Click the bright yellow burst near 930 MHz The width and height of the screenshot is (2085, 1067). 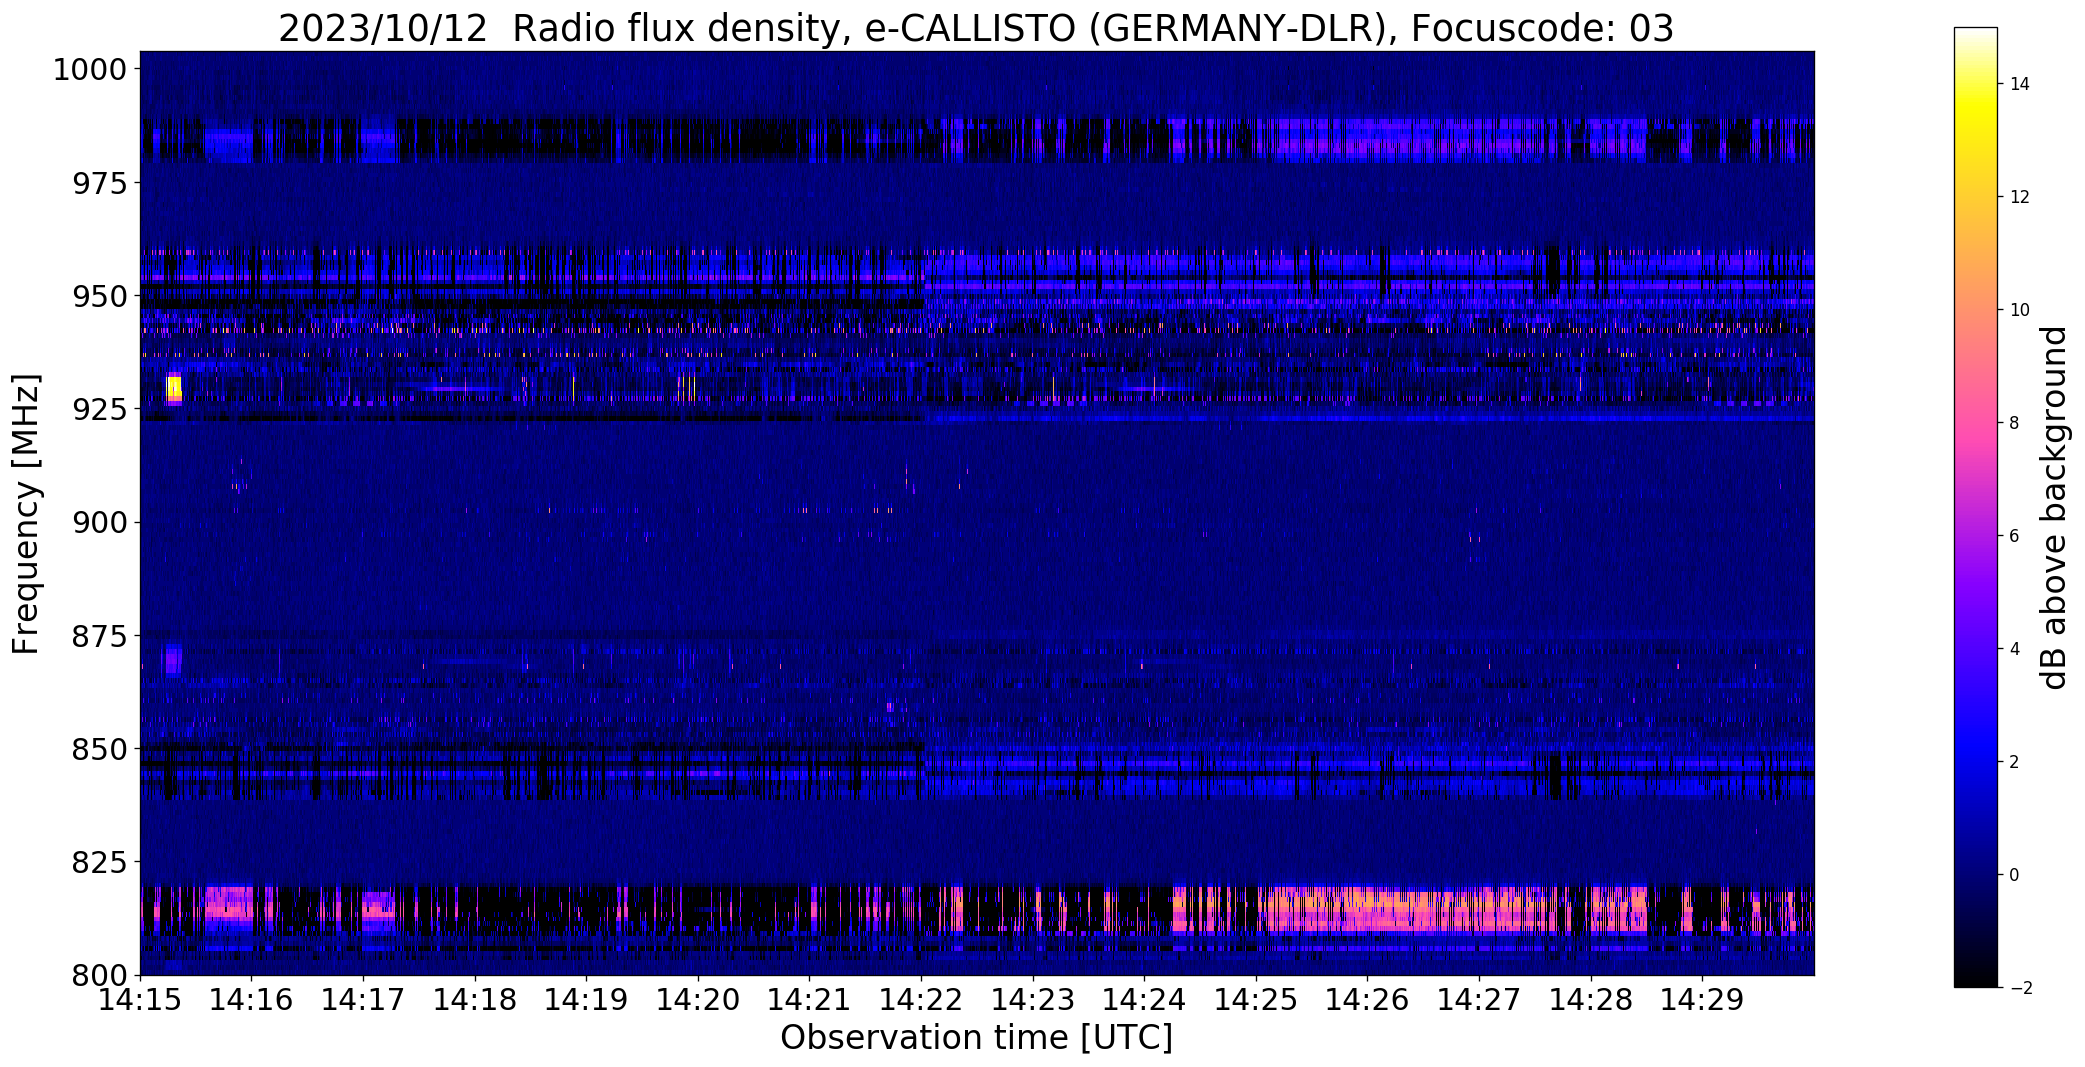pos(174,388)
